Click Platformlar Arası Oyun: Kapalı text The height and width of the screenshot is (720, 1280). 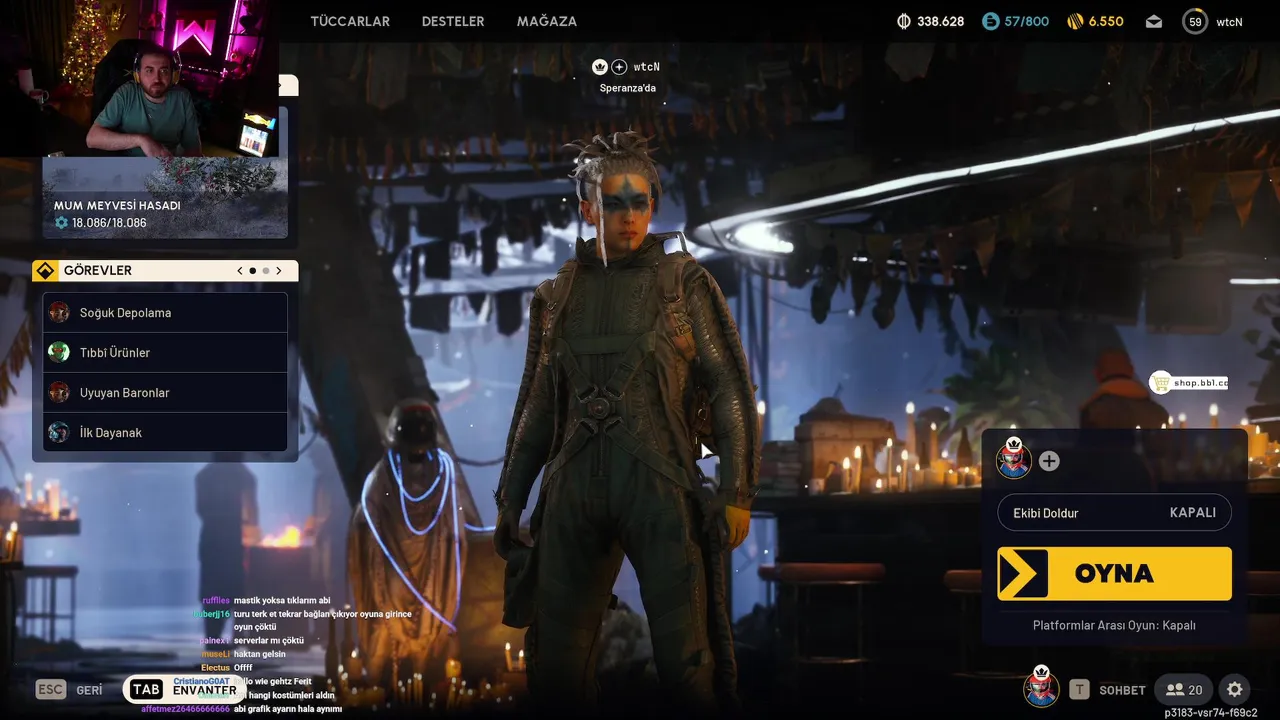tap(1114, 625)
